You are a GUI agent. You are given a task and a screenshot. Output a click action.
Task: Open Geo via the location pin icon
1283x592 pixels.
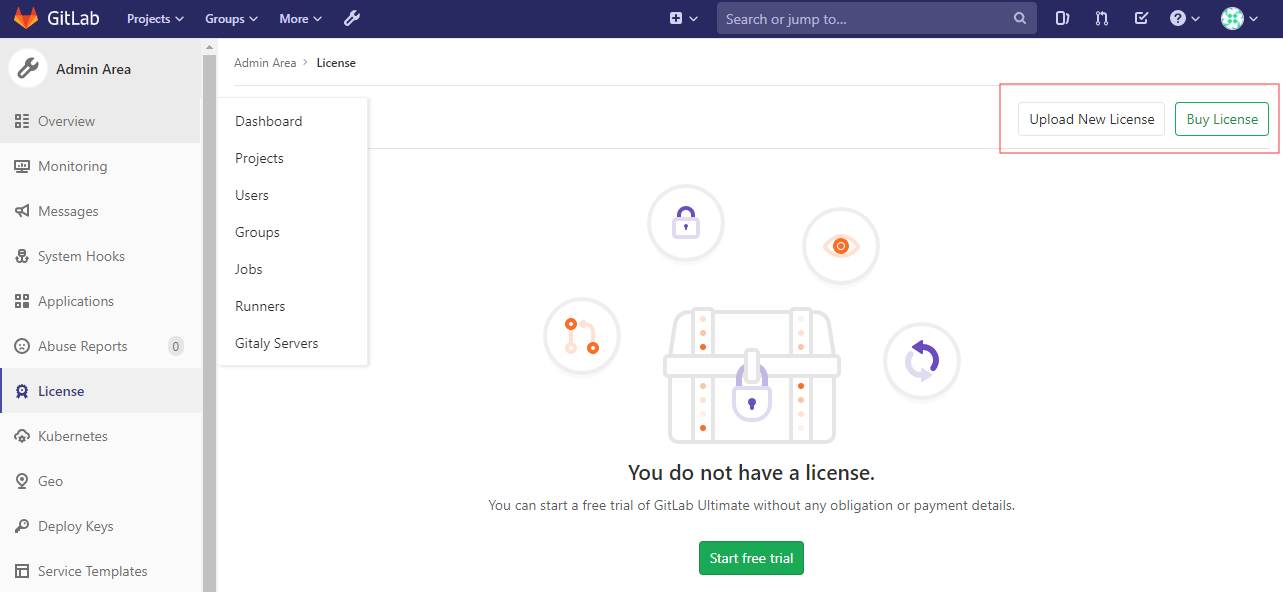pyautogui.click(x=21, y=481)
